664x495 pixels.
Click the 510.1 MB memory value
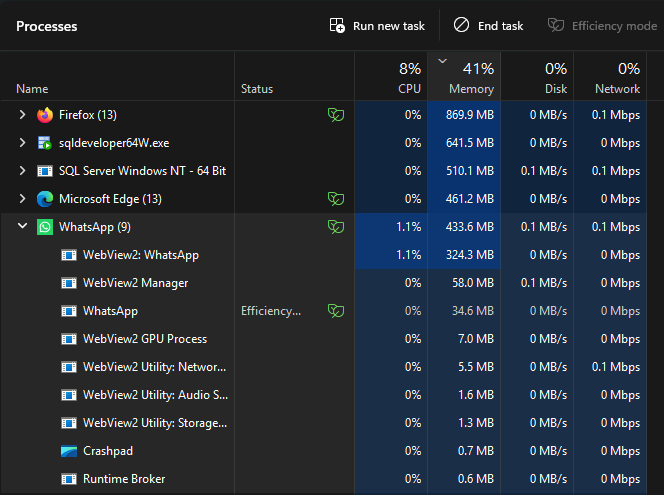click(470, 171)
